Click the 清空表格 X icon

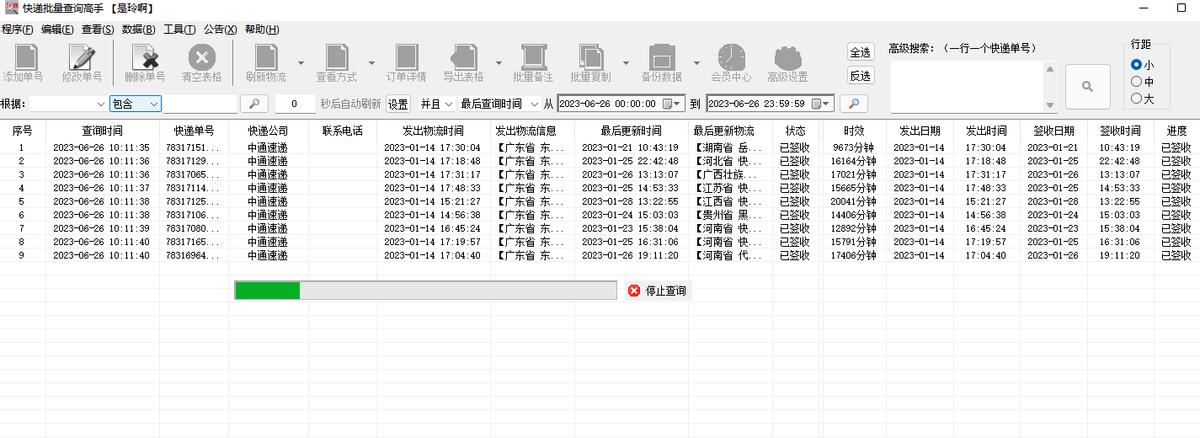[202, 63]
